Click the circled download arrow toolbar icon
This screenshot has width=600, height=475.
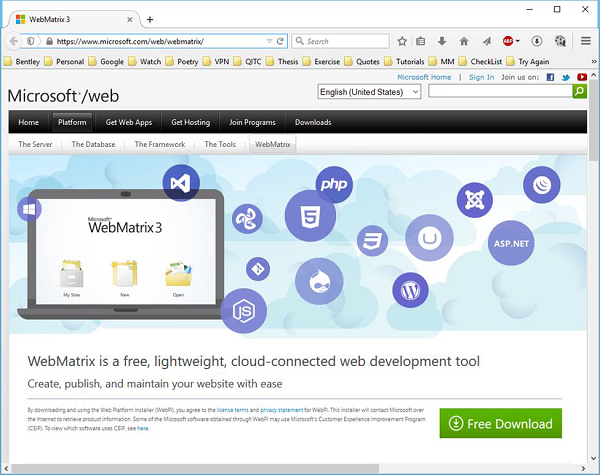[x=537, y=41]
